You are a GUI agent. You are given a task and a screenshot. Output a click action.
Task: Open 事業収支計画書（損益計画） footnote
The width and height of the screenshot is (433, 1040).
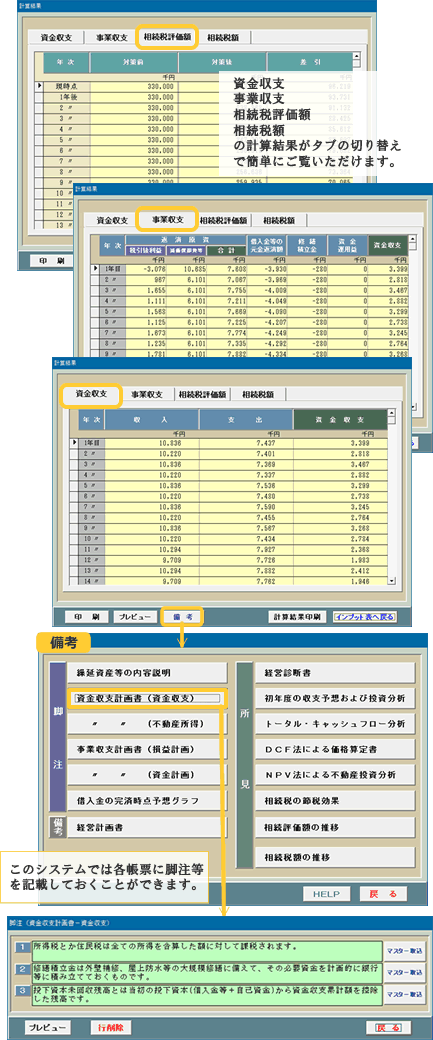tap(147, 749)
